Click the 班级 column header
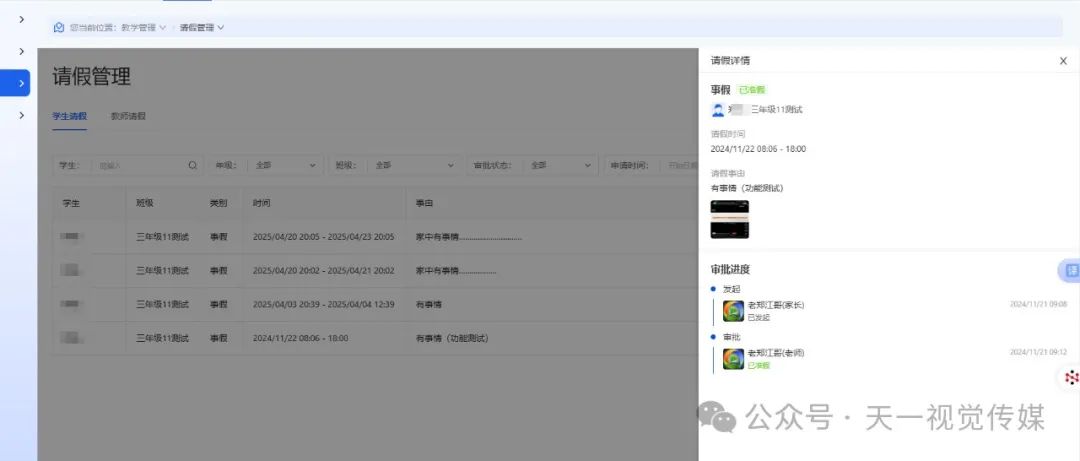The image size is (1080, 461). tap(145, 204)
